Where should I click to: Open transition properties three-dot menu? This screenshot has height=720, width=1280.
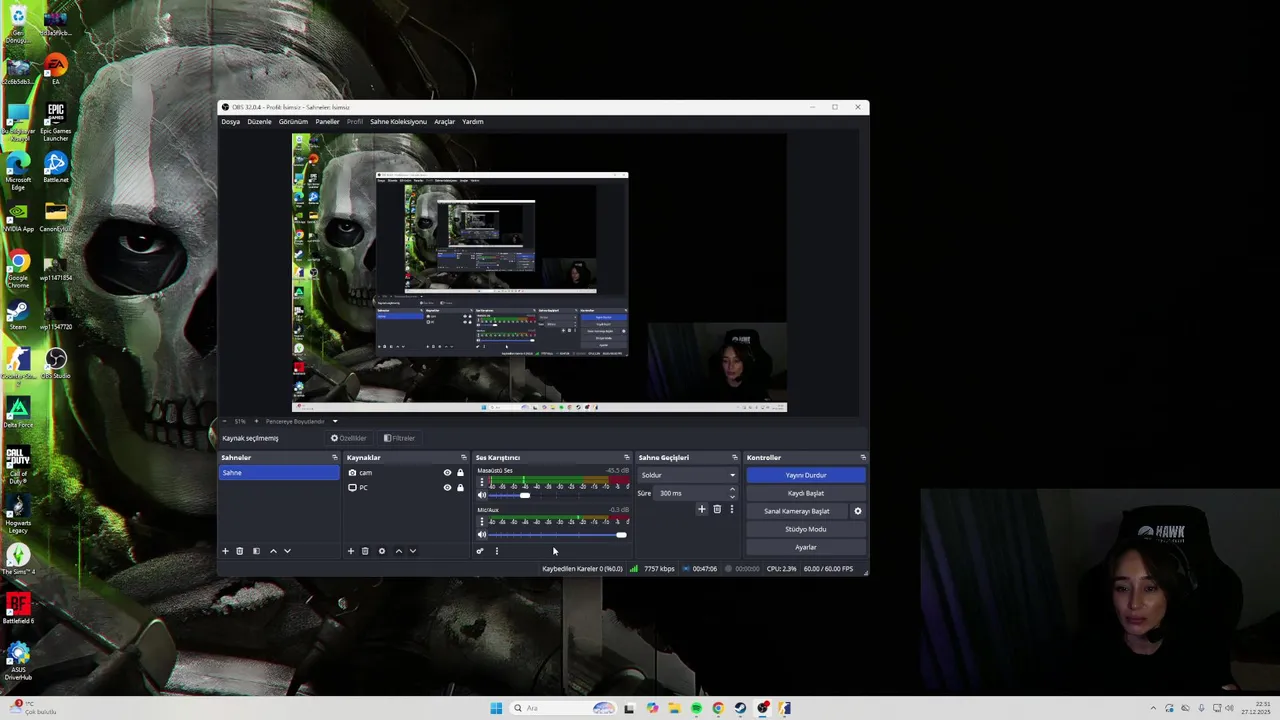(731, 509)
